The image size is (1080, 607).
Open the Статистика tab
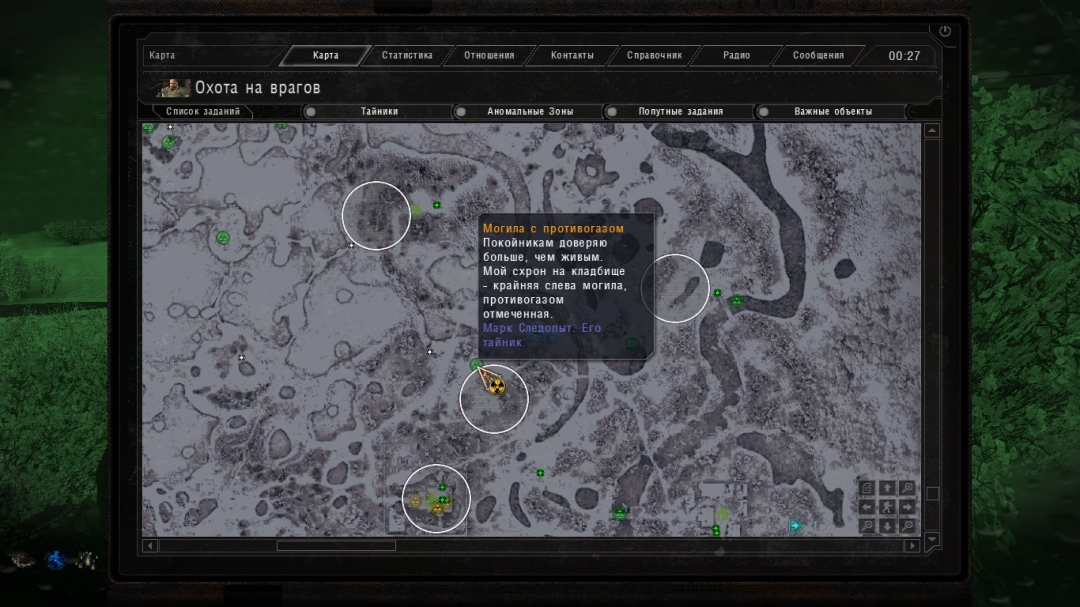coord(407,55)
